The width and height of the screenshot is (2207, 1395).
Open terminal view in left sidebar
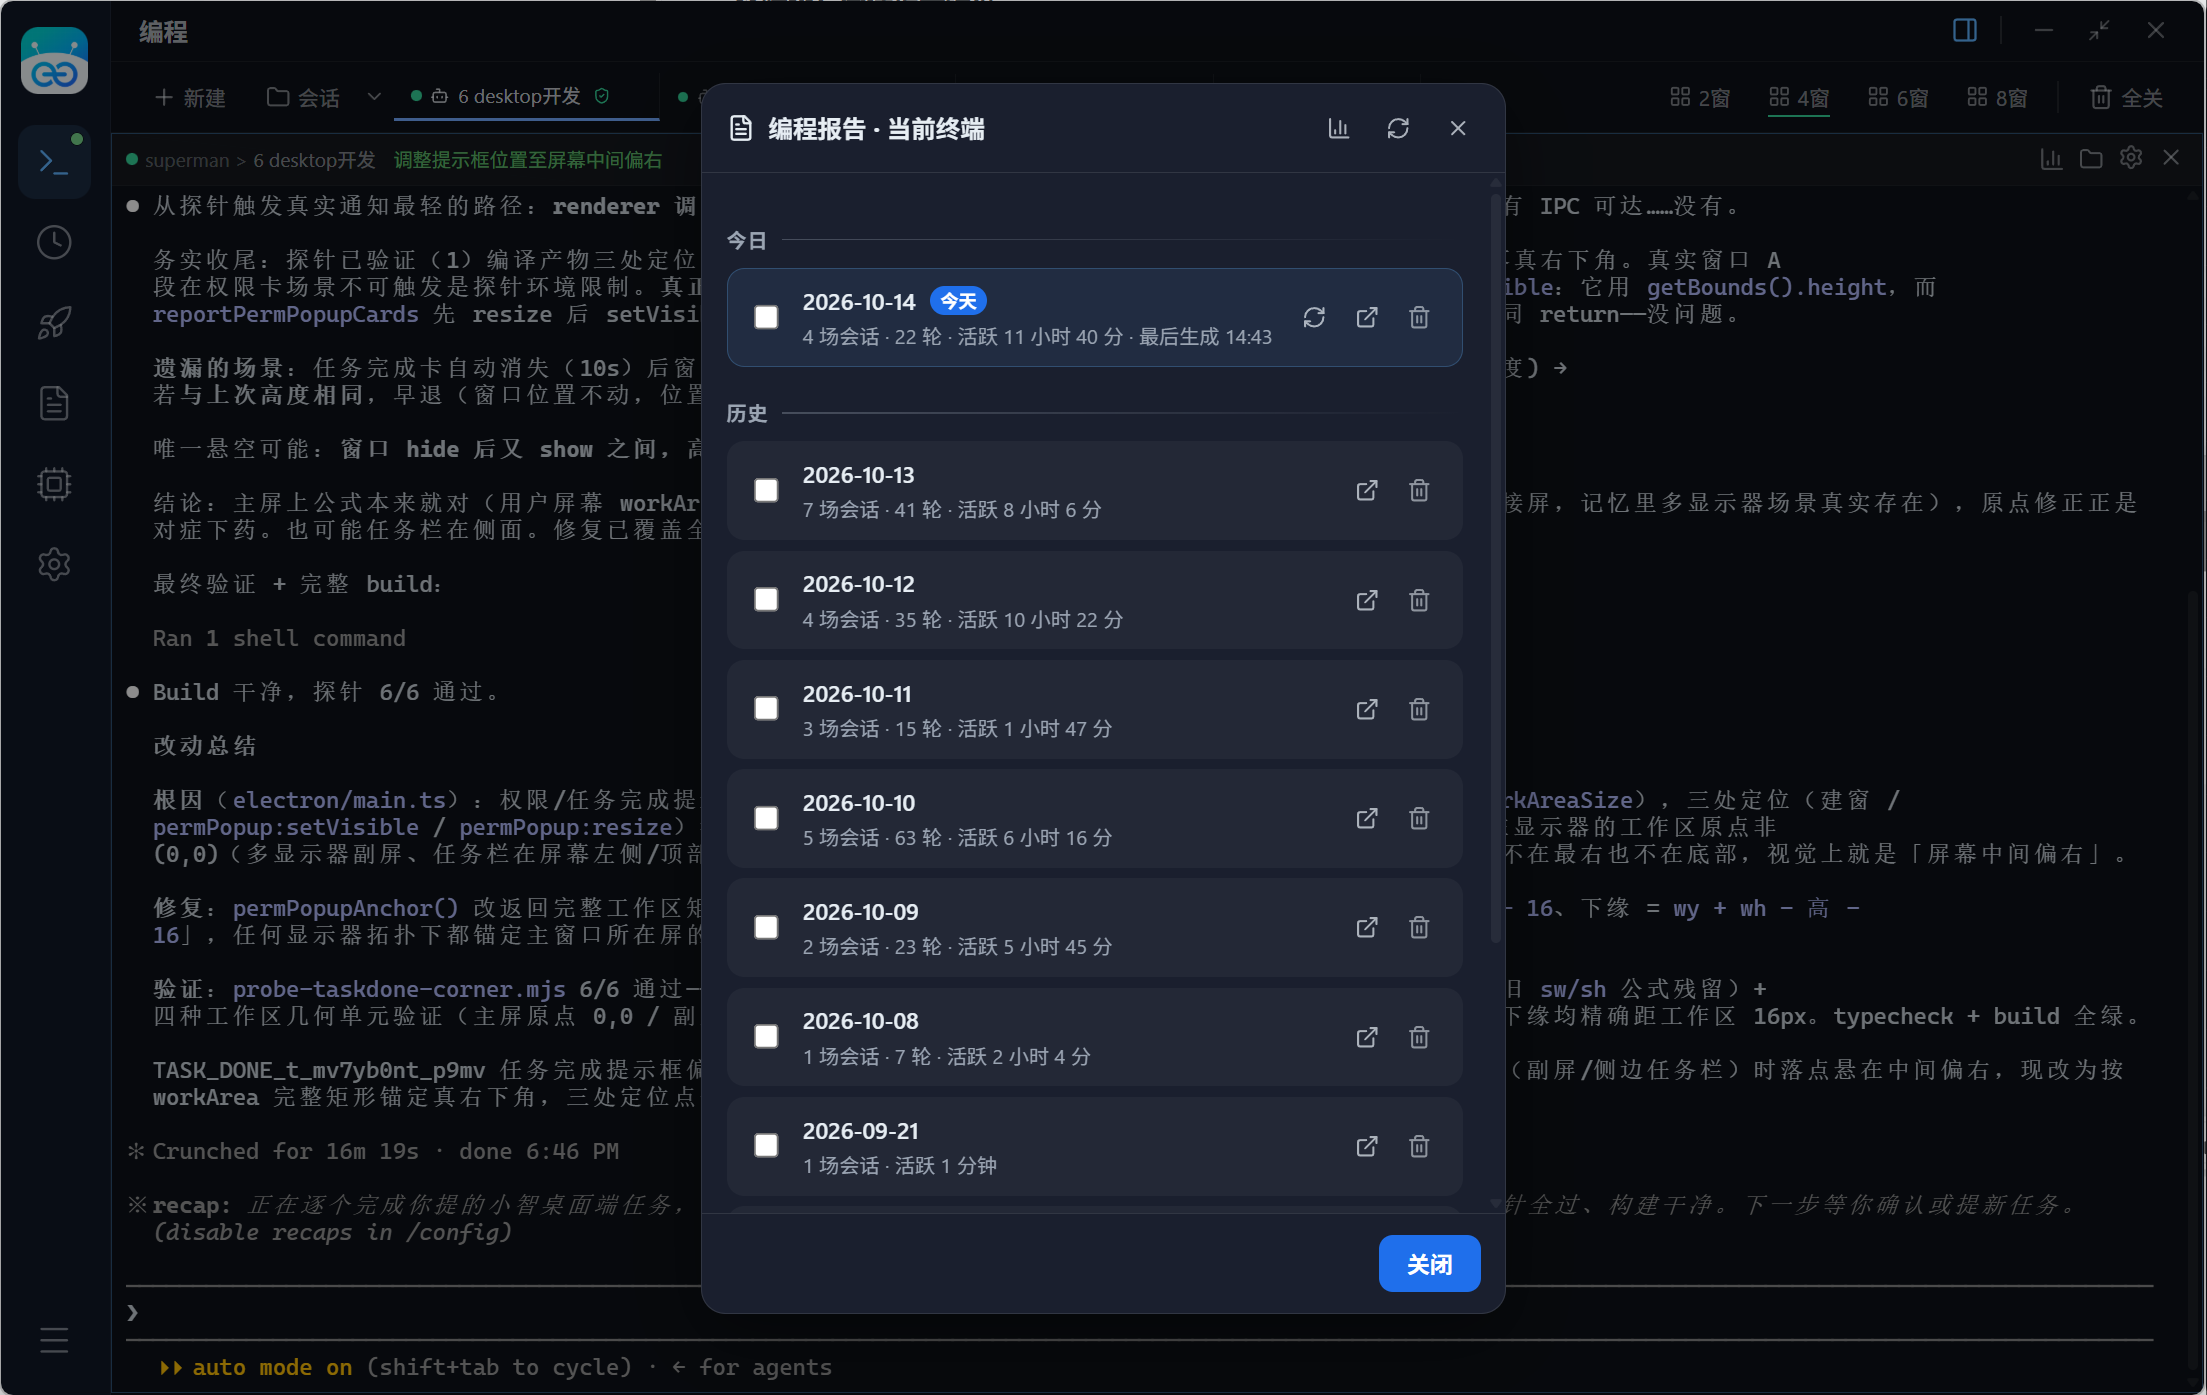coord(54,161)
